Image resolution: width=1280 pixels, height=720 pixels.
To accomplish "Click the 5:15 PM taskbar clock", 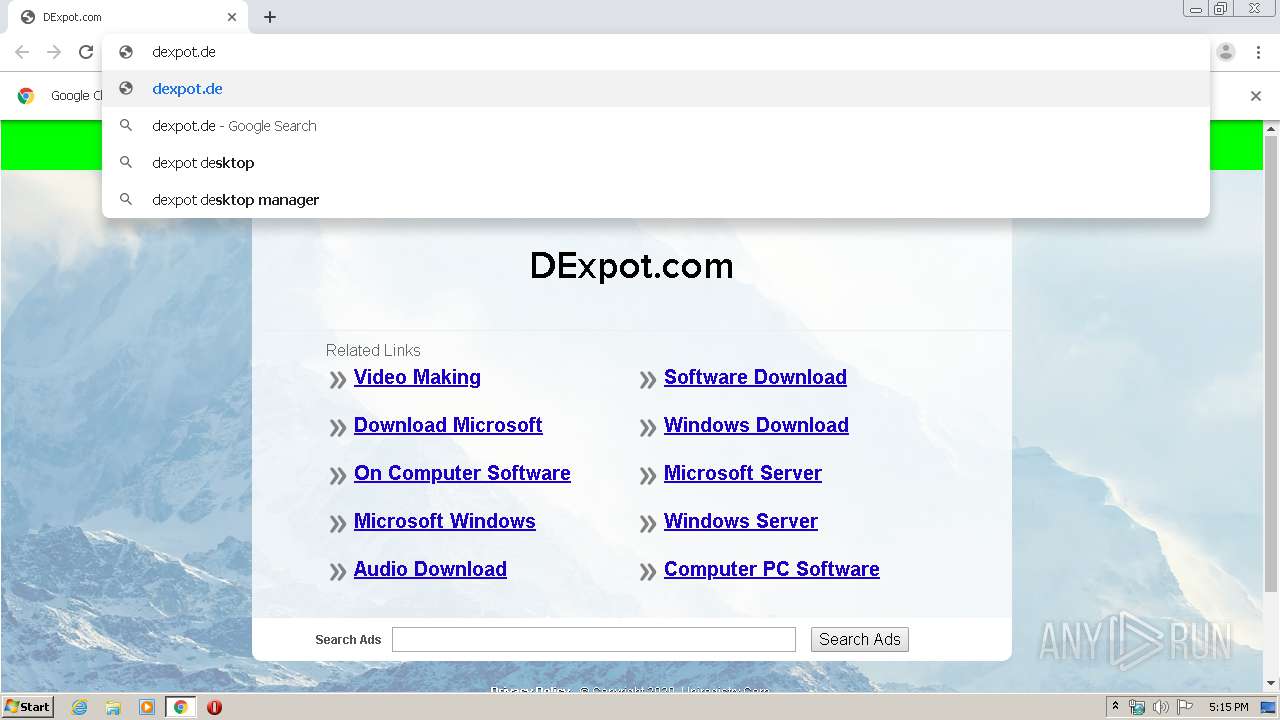I will coord(1228,707).
